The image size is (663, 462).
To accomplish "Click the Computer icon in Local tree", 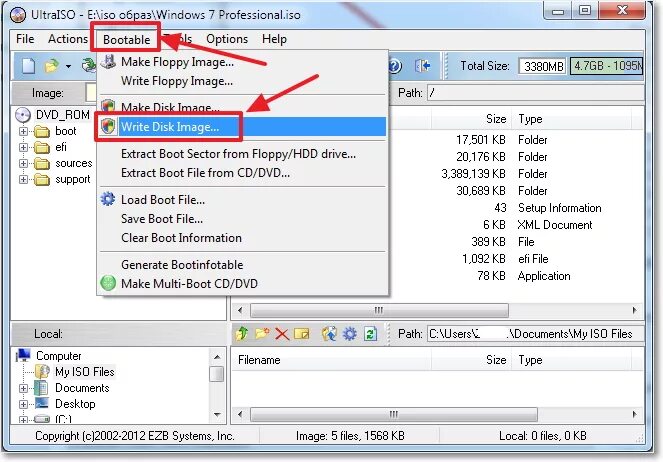I will pyautogui.click(x=23, y=355).
